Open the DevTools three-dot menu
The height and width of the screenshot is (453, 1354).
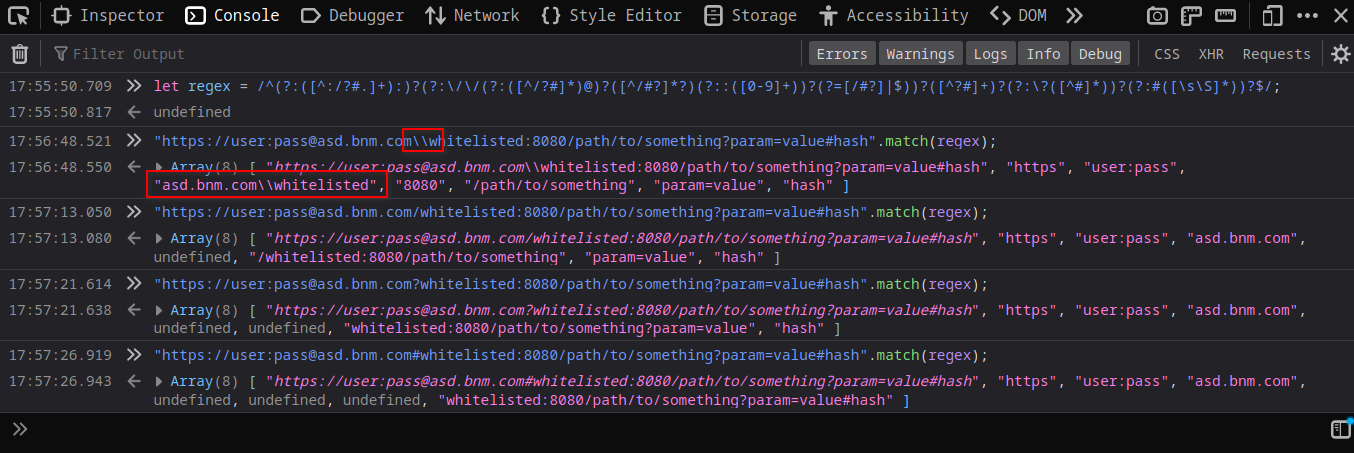tap(1307, 16)
